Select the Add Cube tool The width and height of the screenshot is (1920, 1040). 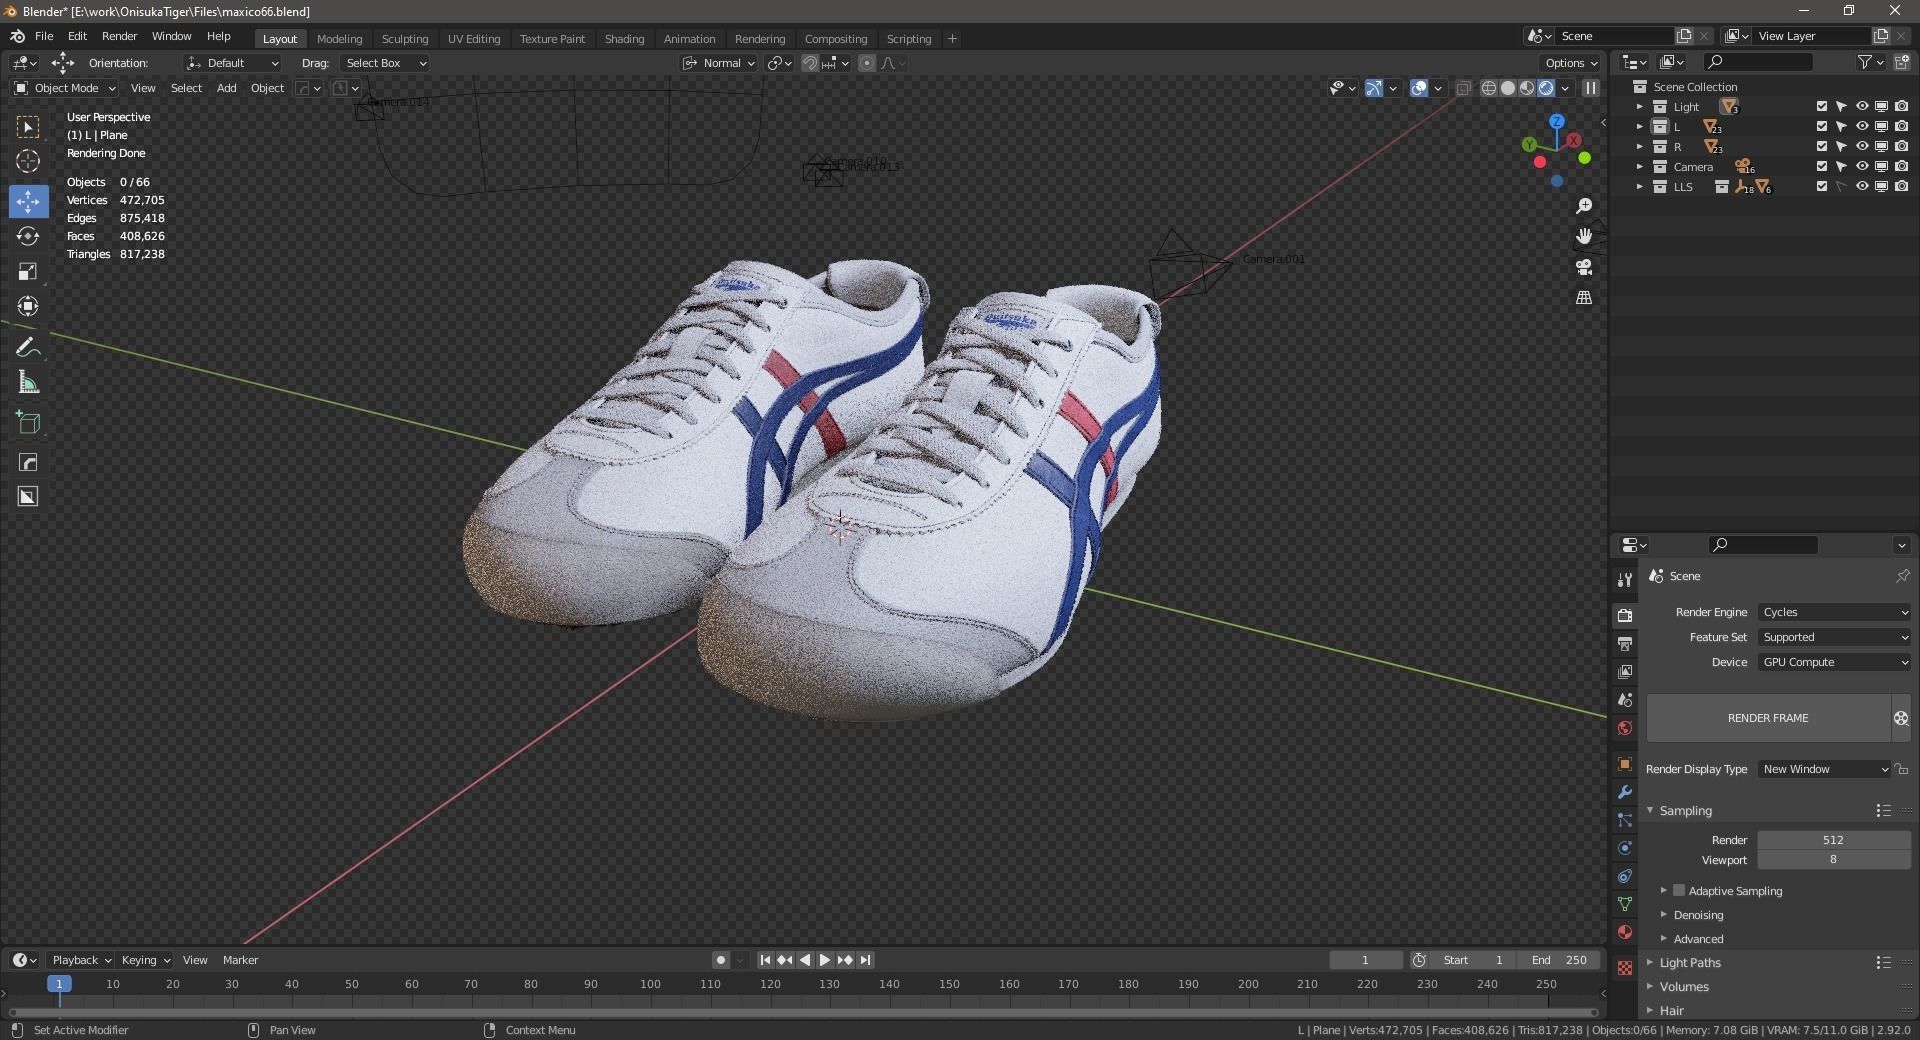point(28,423)
